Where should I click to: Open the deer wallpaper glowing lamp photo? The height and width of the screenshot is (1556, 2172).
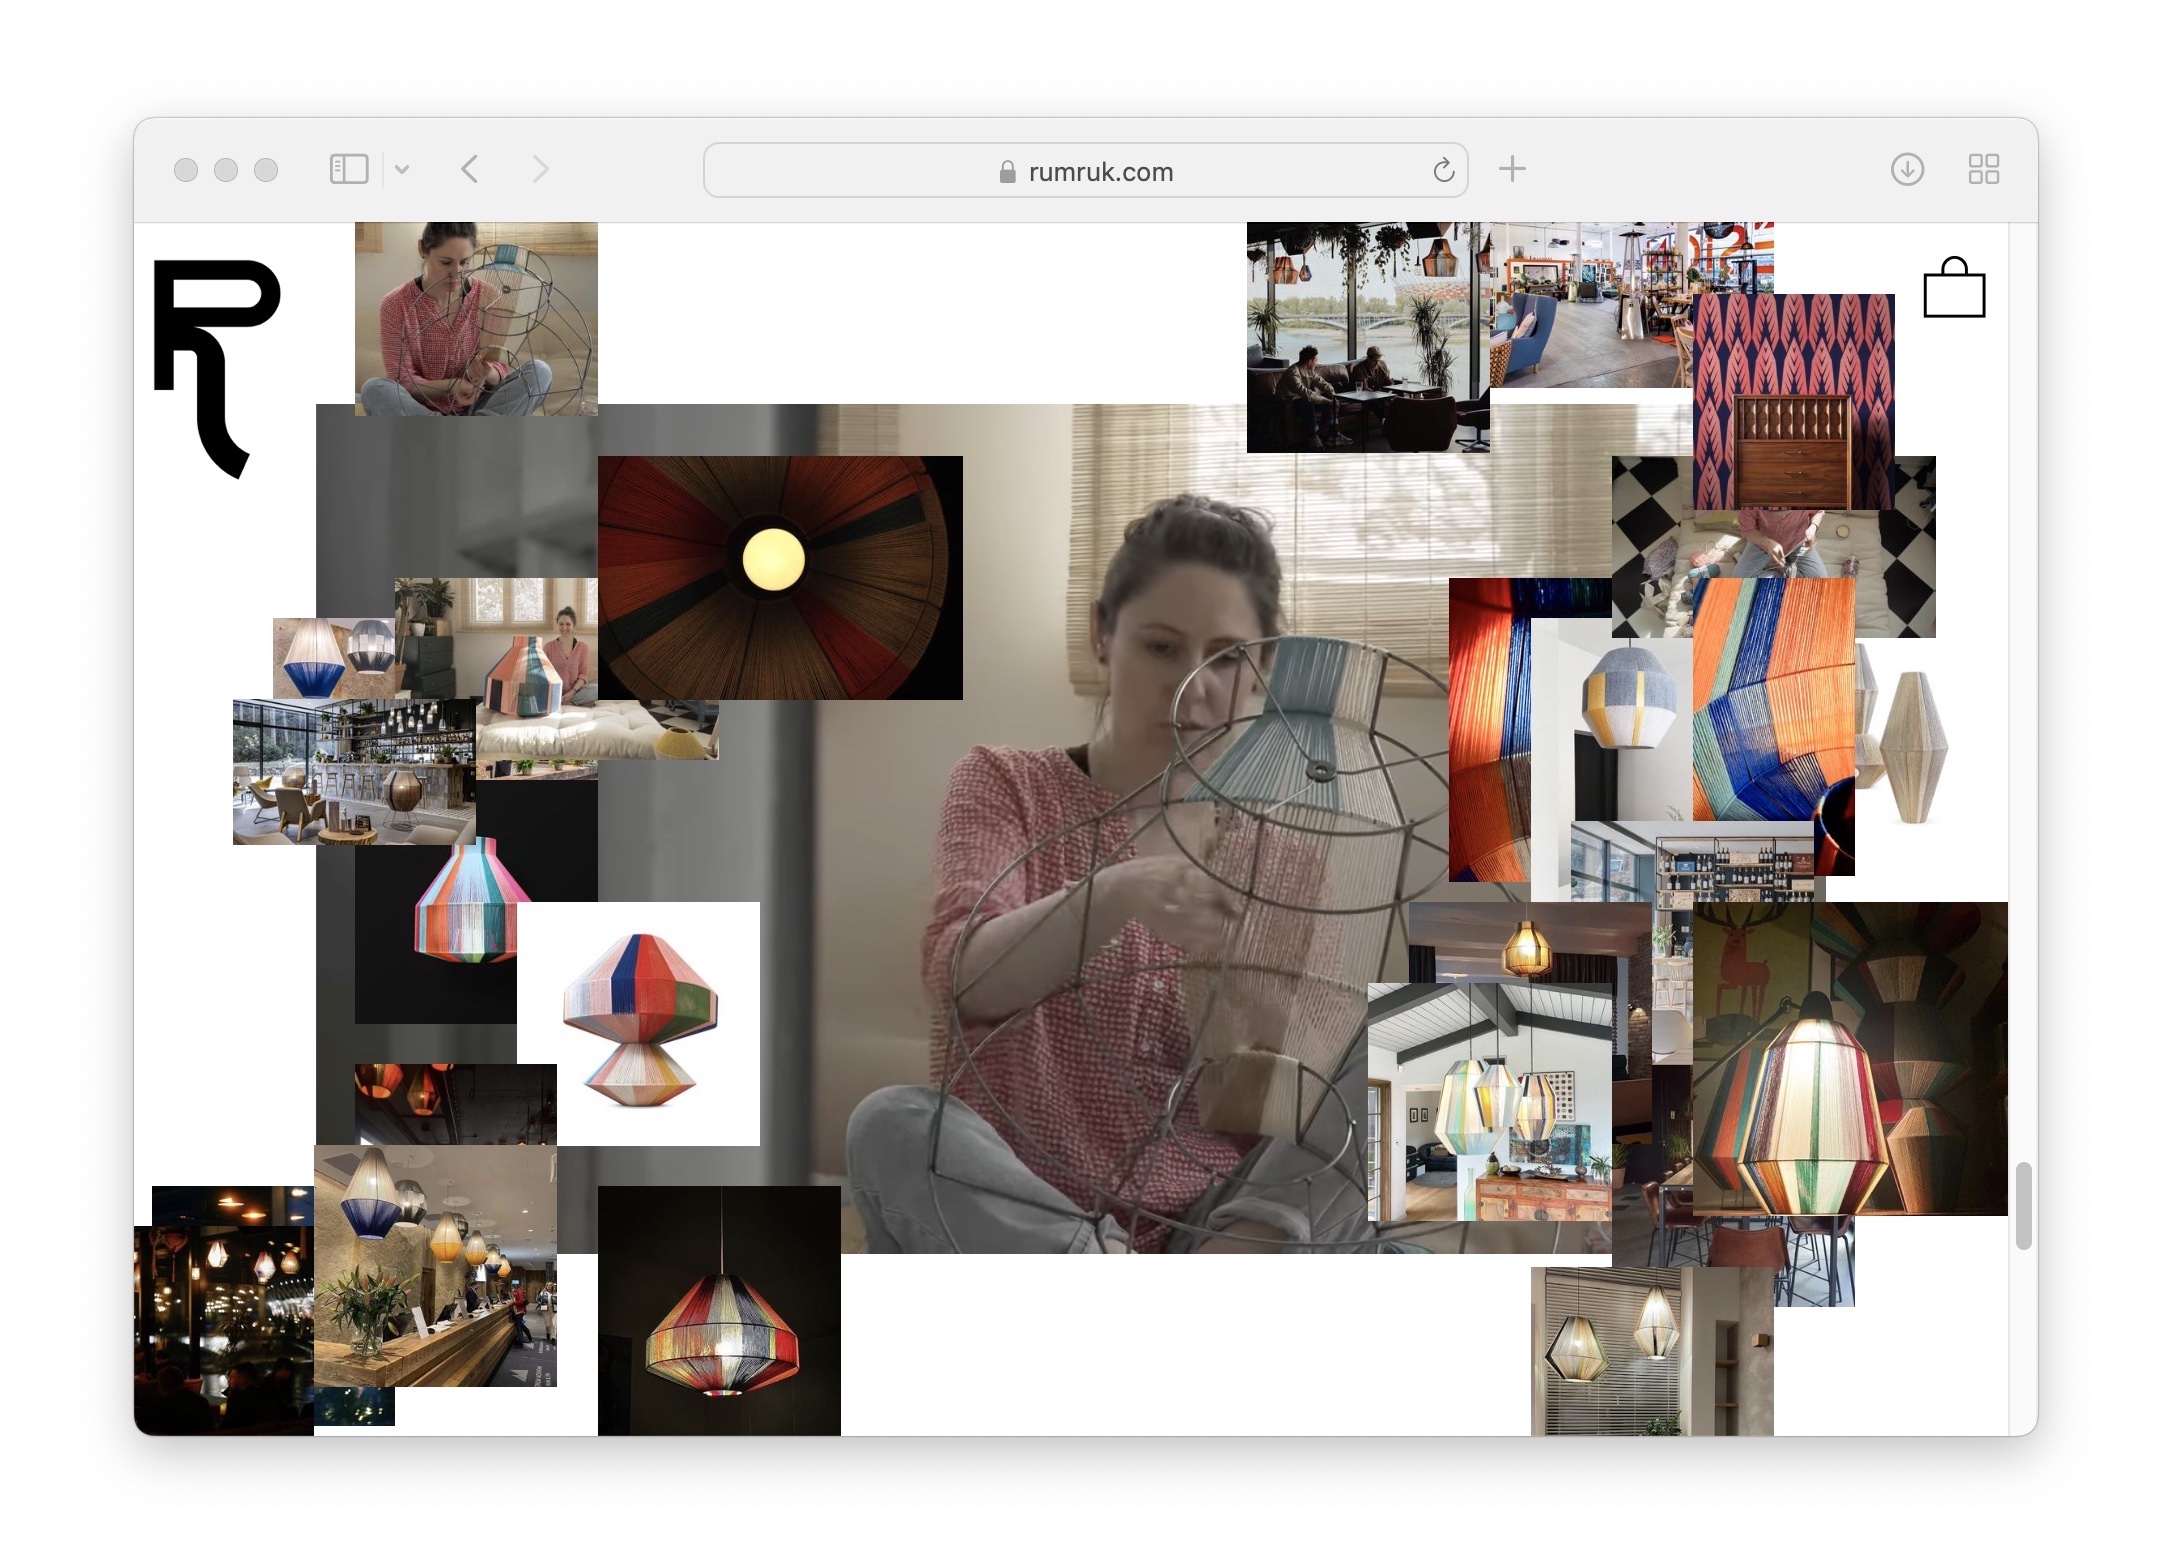[1850, 1058]
